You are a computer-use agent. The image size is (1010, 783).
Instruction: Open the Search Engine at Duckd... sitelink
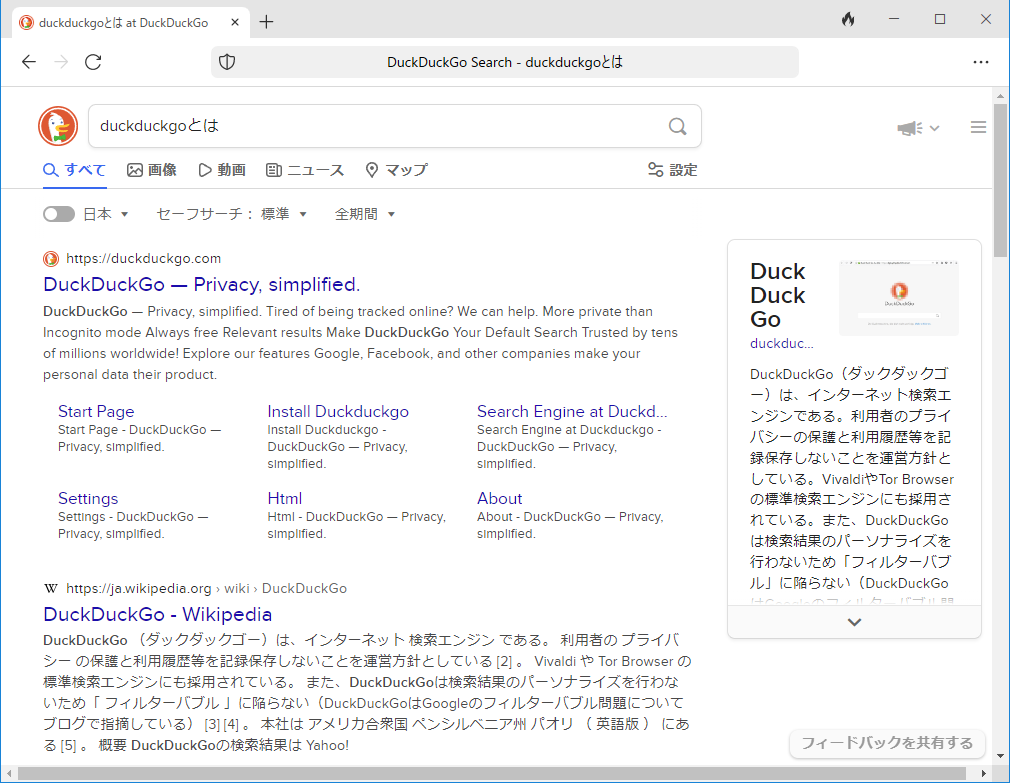click(x=572, y=411)
